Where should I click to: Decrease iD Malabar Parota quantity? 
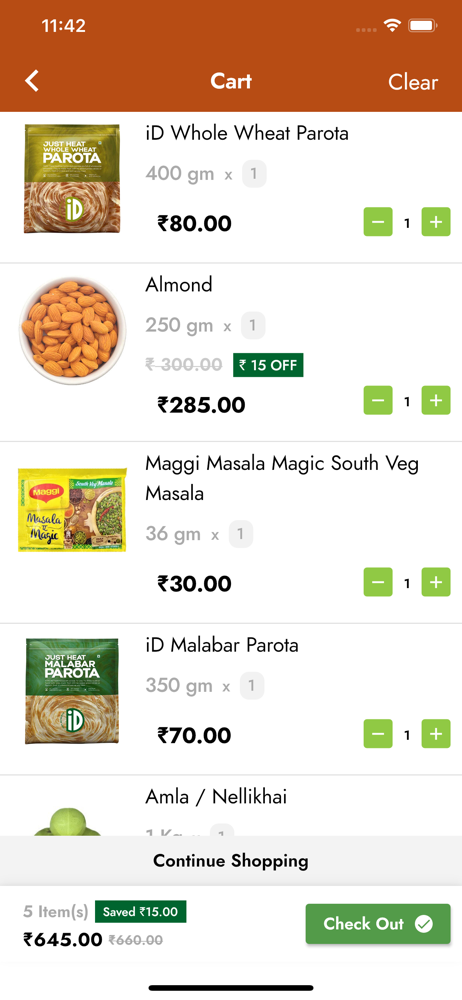click(x=378, y=734)
